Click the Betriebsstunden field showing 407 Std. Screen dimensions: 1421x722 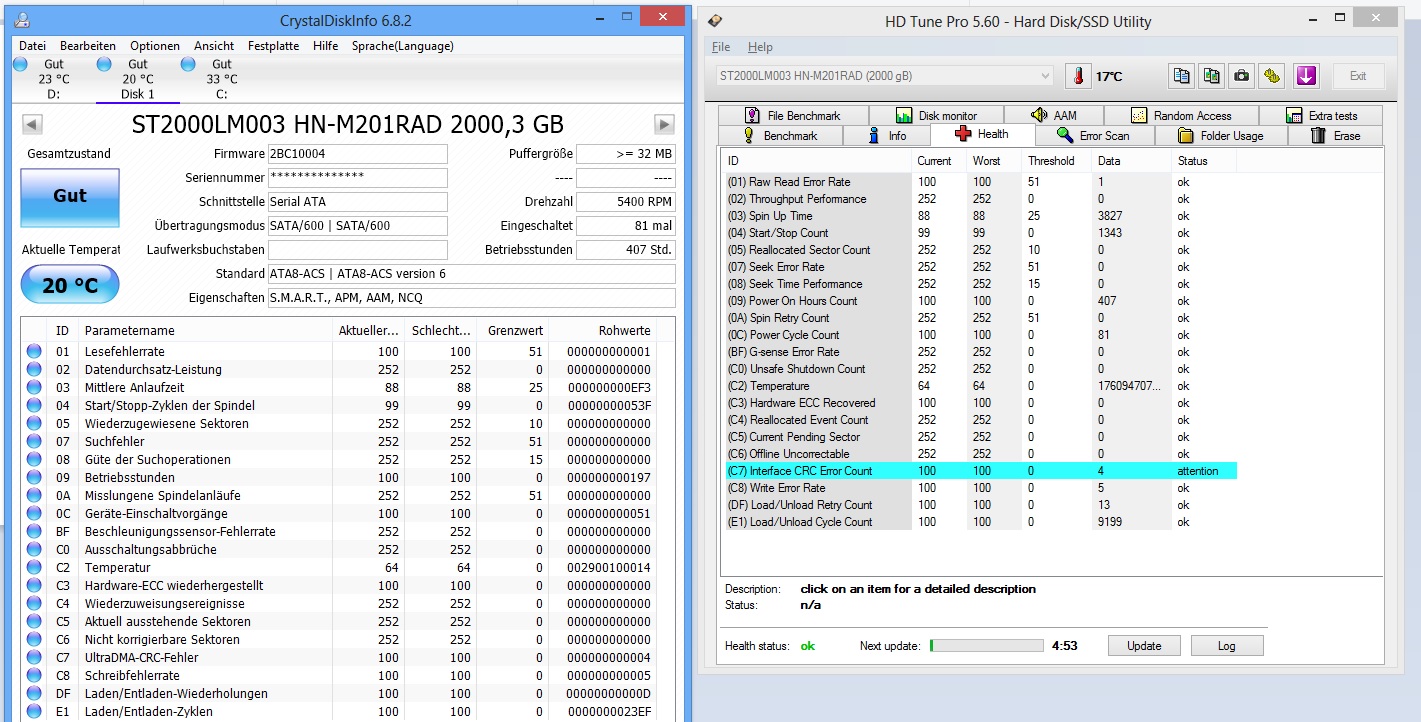pos(626,250)
